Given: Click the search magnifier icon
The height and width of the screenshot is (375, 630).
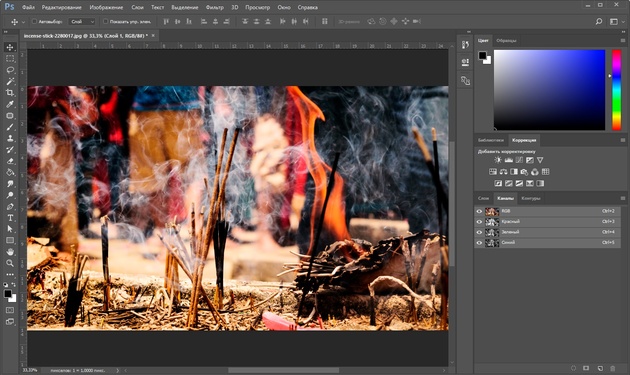Looking at the screenshot, I should (599, 22).
